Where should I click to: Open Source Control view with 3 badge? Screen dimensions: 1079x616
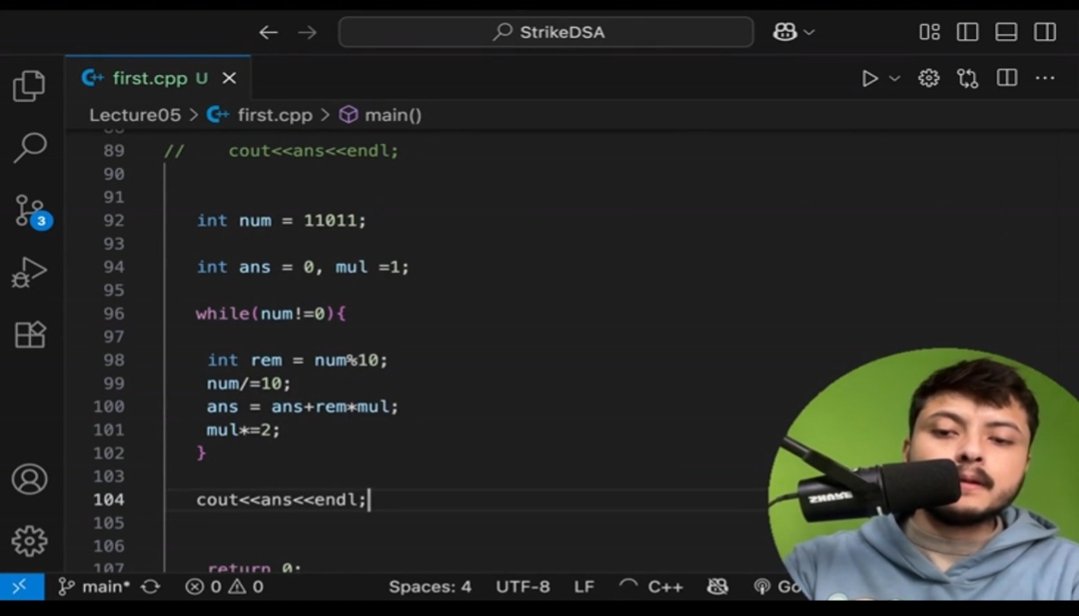tap(32, 211)
